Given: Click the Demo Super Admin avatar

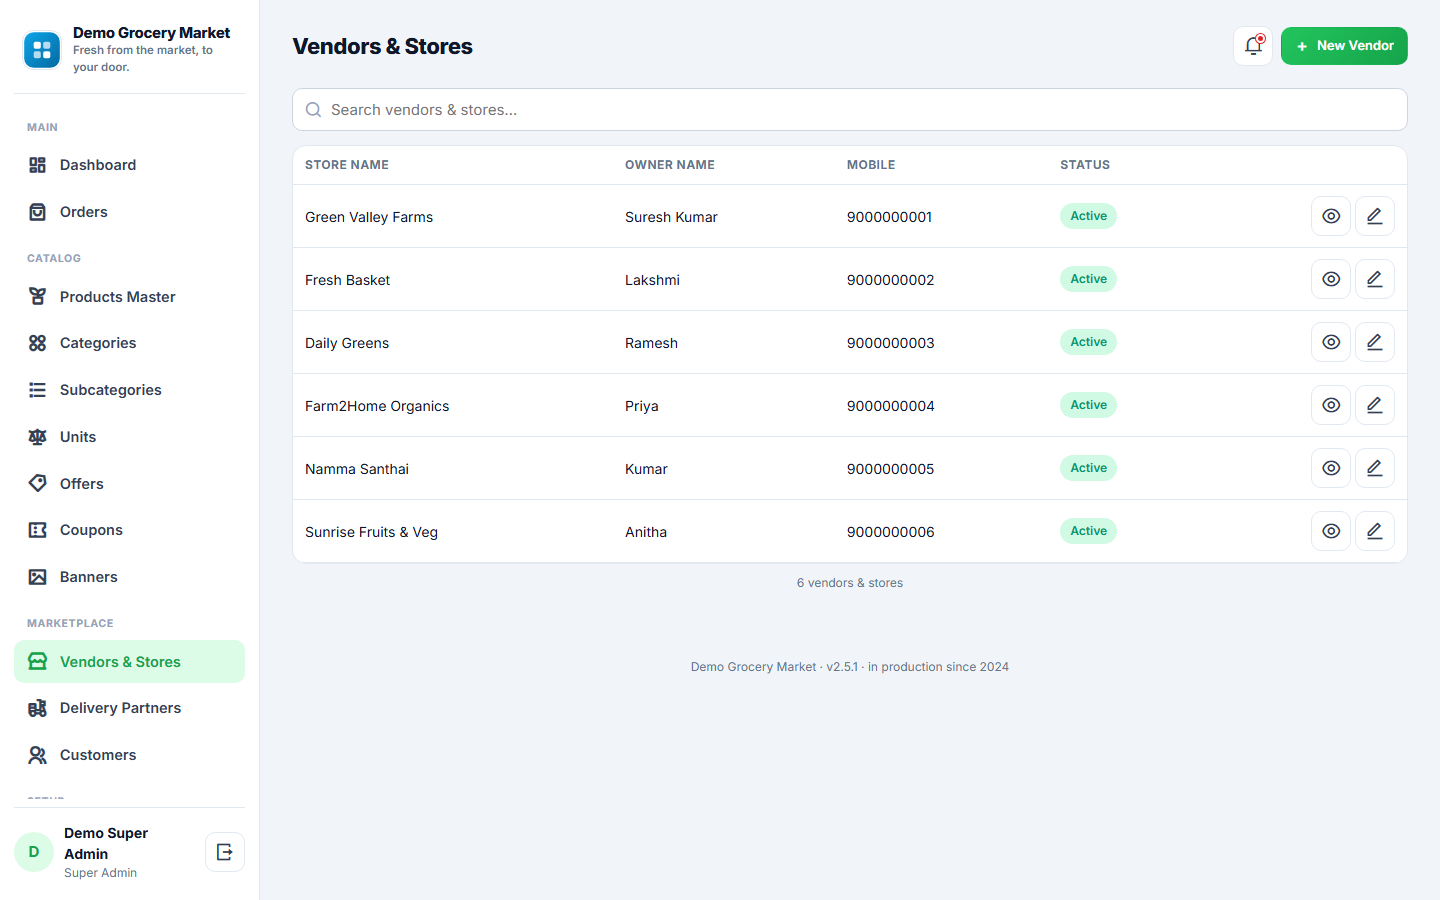Looking at the screenshot, I should coord(34,852).
